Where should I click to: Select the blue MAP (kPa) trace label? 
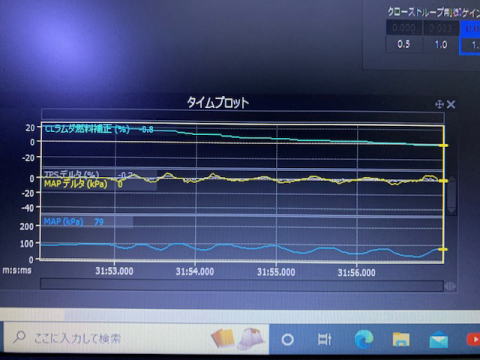(x=63, y=222)
